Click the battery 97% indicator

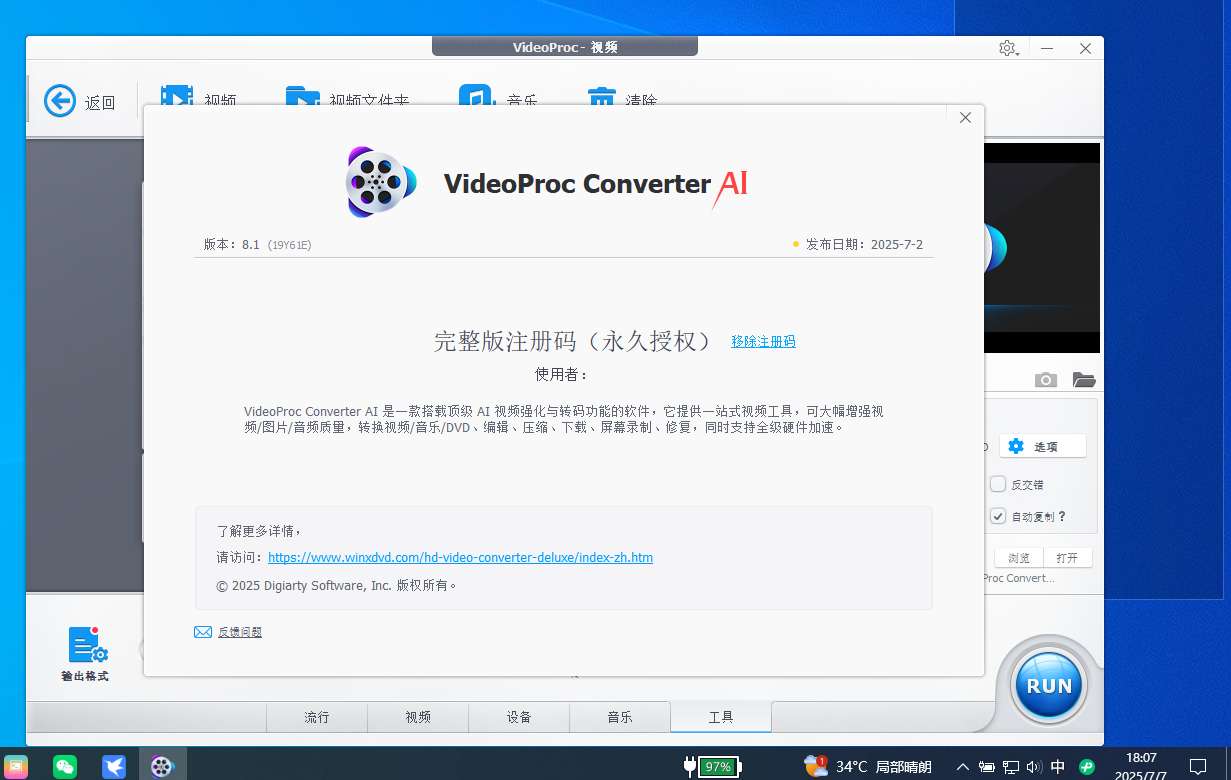click(x=719, y=767)
